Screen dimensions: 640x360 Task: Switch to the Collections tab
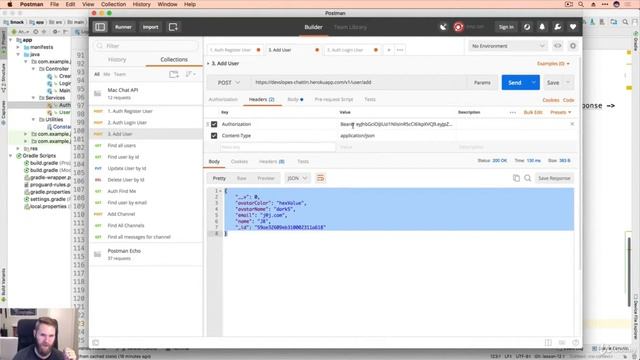click(174, 60)
